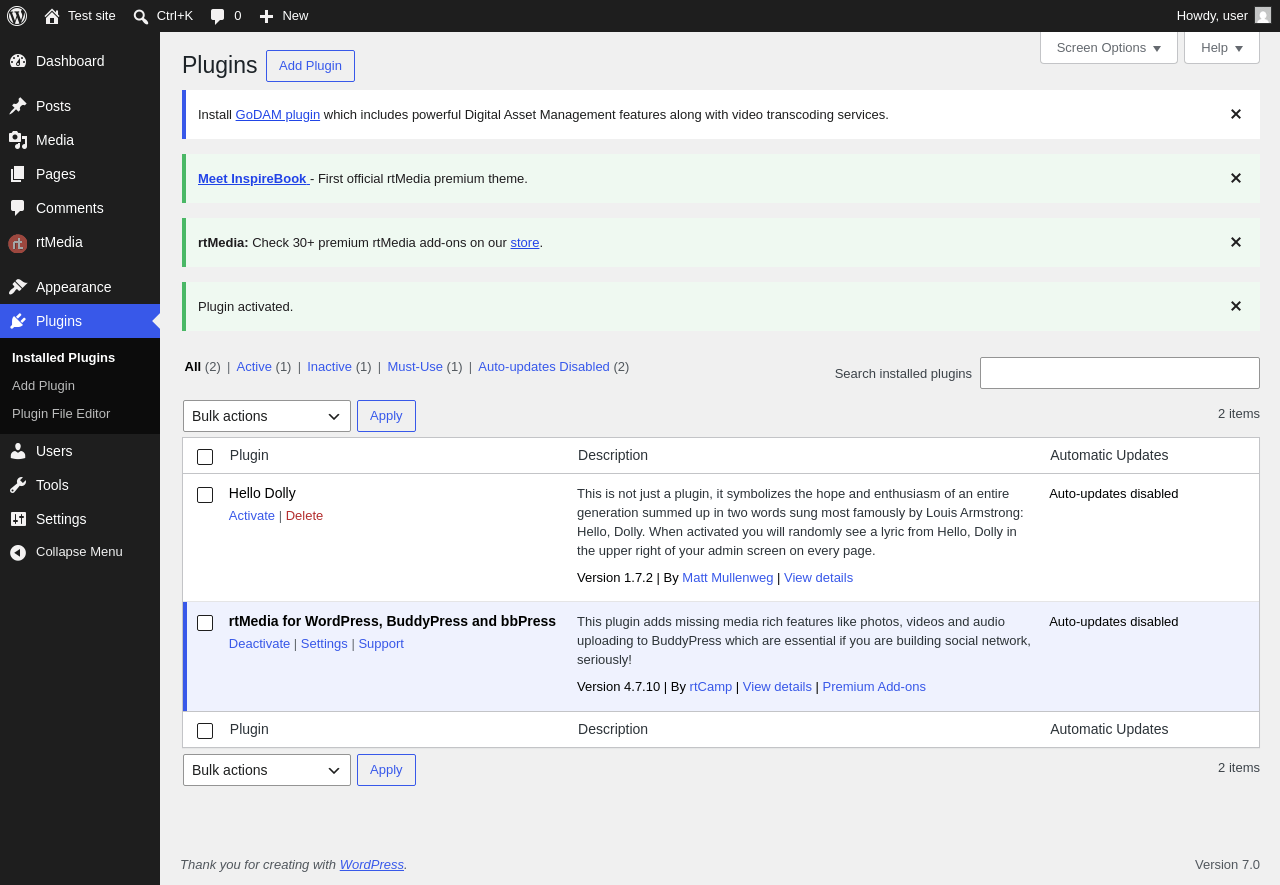Deactivate the rtMedia plugin
This screenshot has height=885, width=1280.
(259, 644)
